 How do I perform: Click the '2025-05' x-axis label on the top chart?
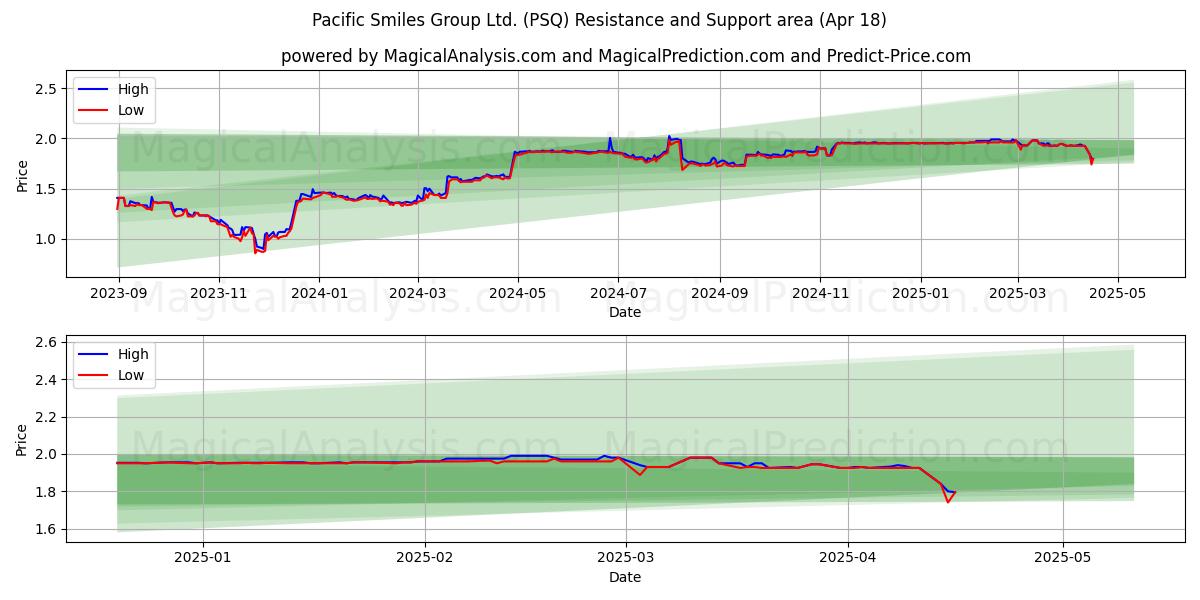pos(1117,295)
